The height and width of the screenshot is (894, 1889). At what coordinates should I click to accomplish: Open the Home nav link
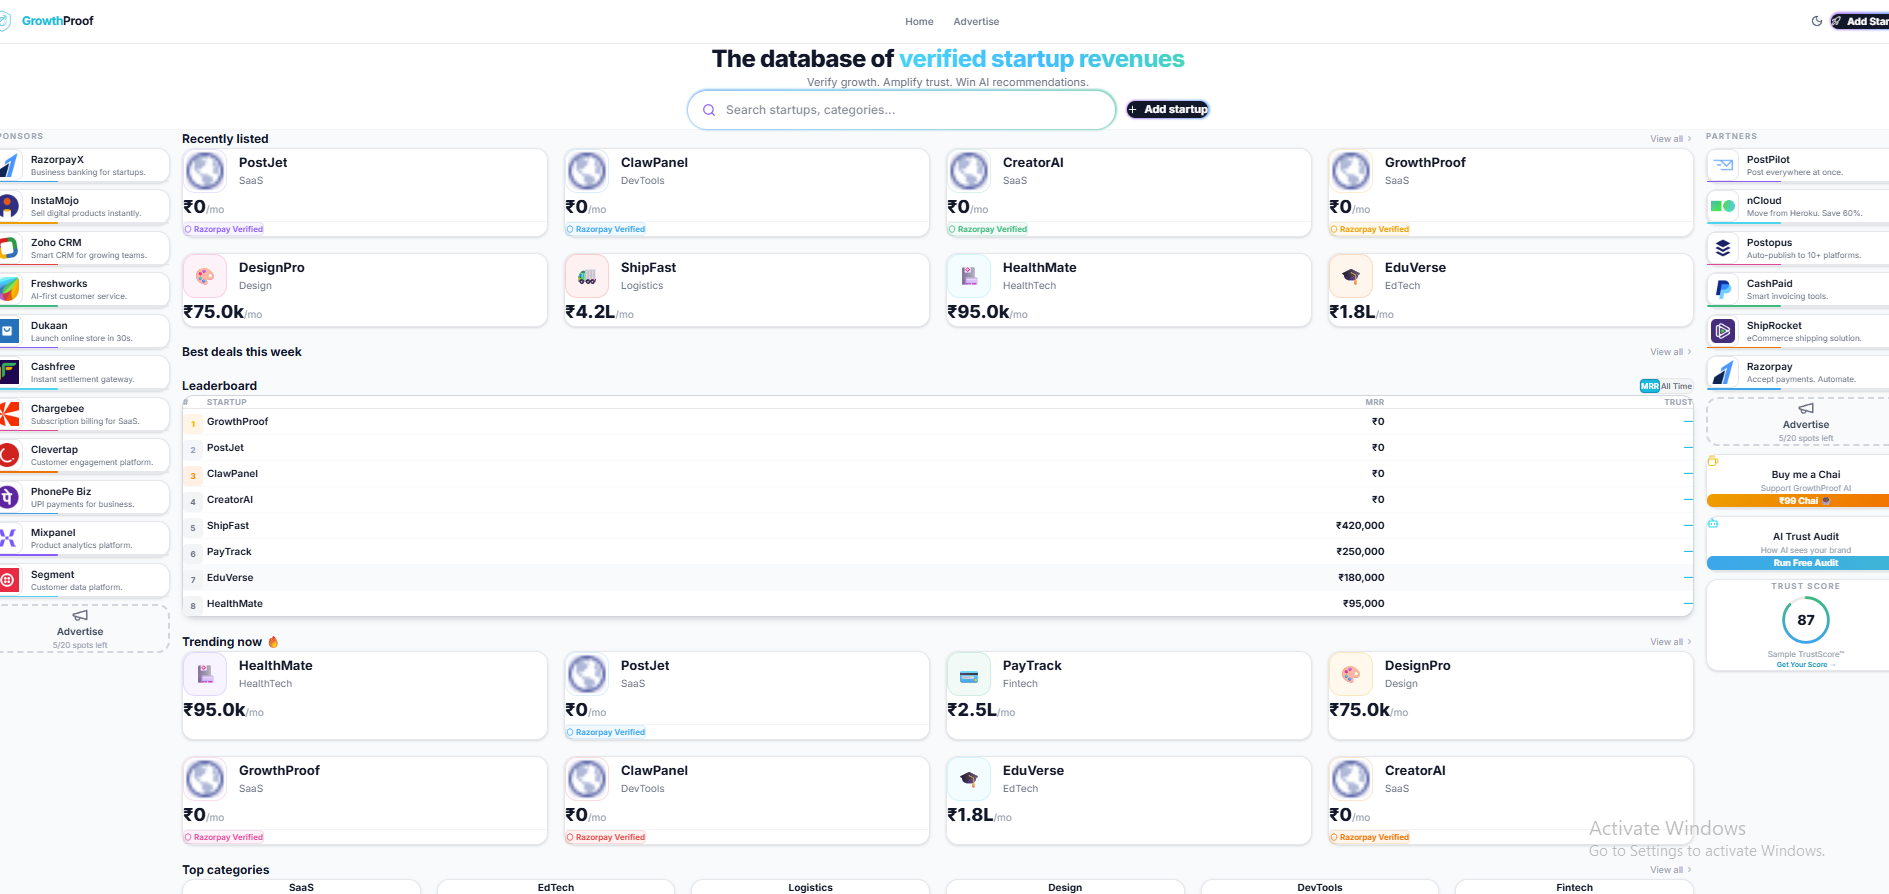click(x=919, y=22)
